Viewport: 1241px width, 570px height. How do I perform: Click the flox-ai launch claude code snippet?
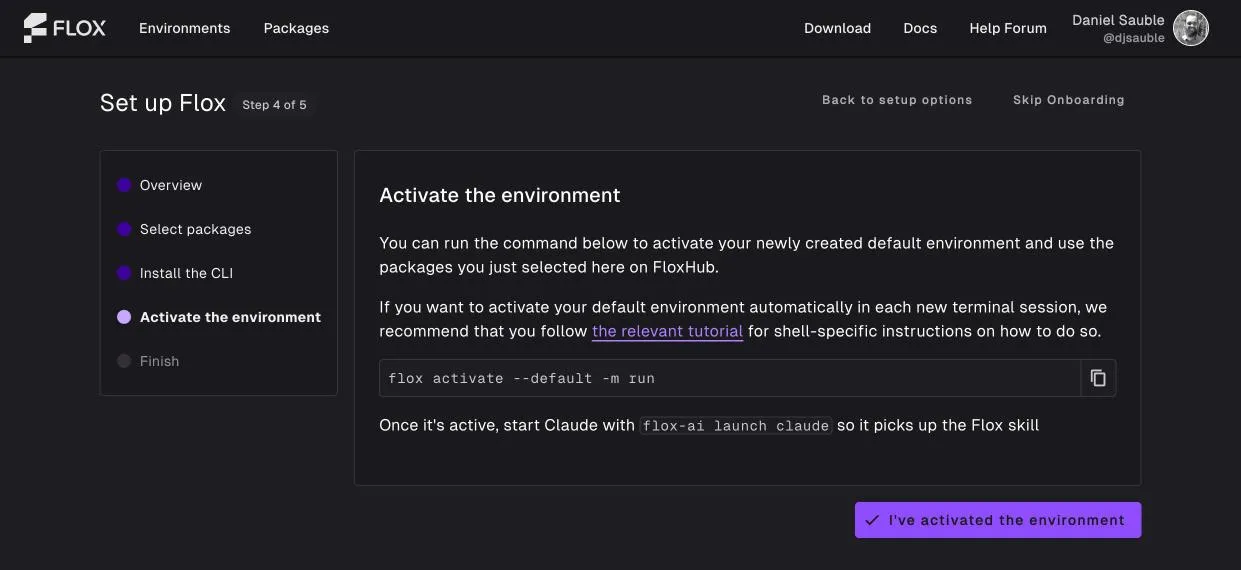coord(736,426)
